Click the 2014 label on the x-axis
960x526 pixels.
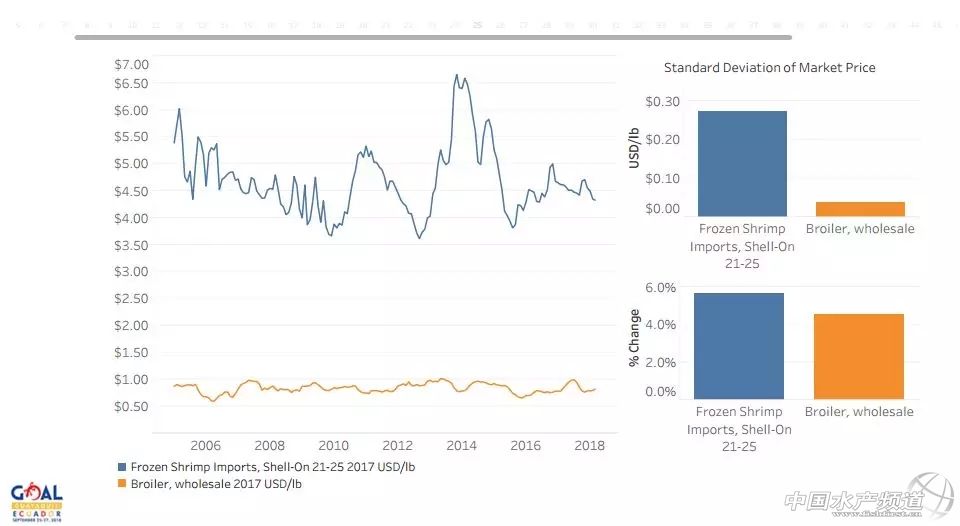click(x=461, y=446)
